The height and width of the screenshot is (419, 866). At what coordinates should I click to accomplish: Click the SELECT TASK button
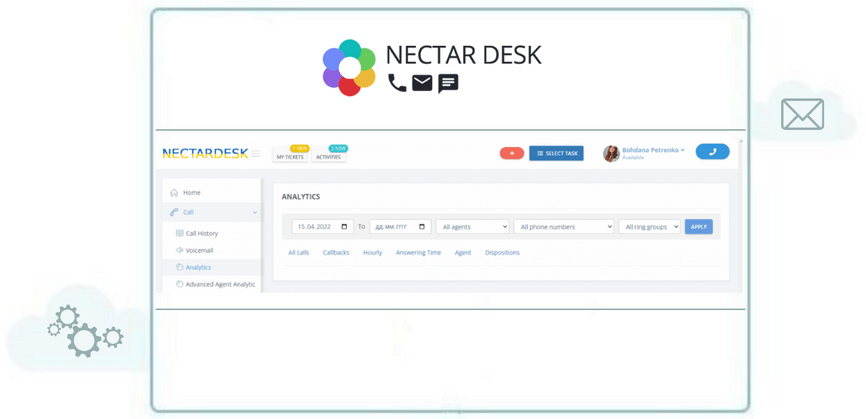point(556,153)
